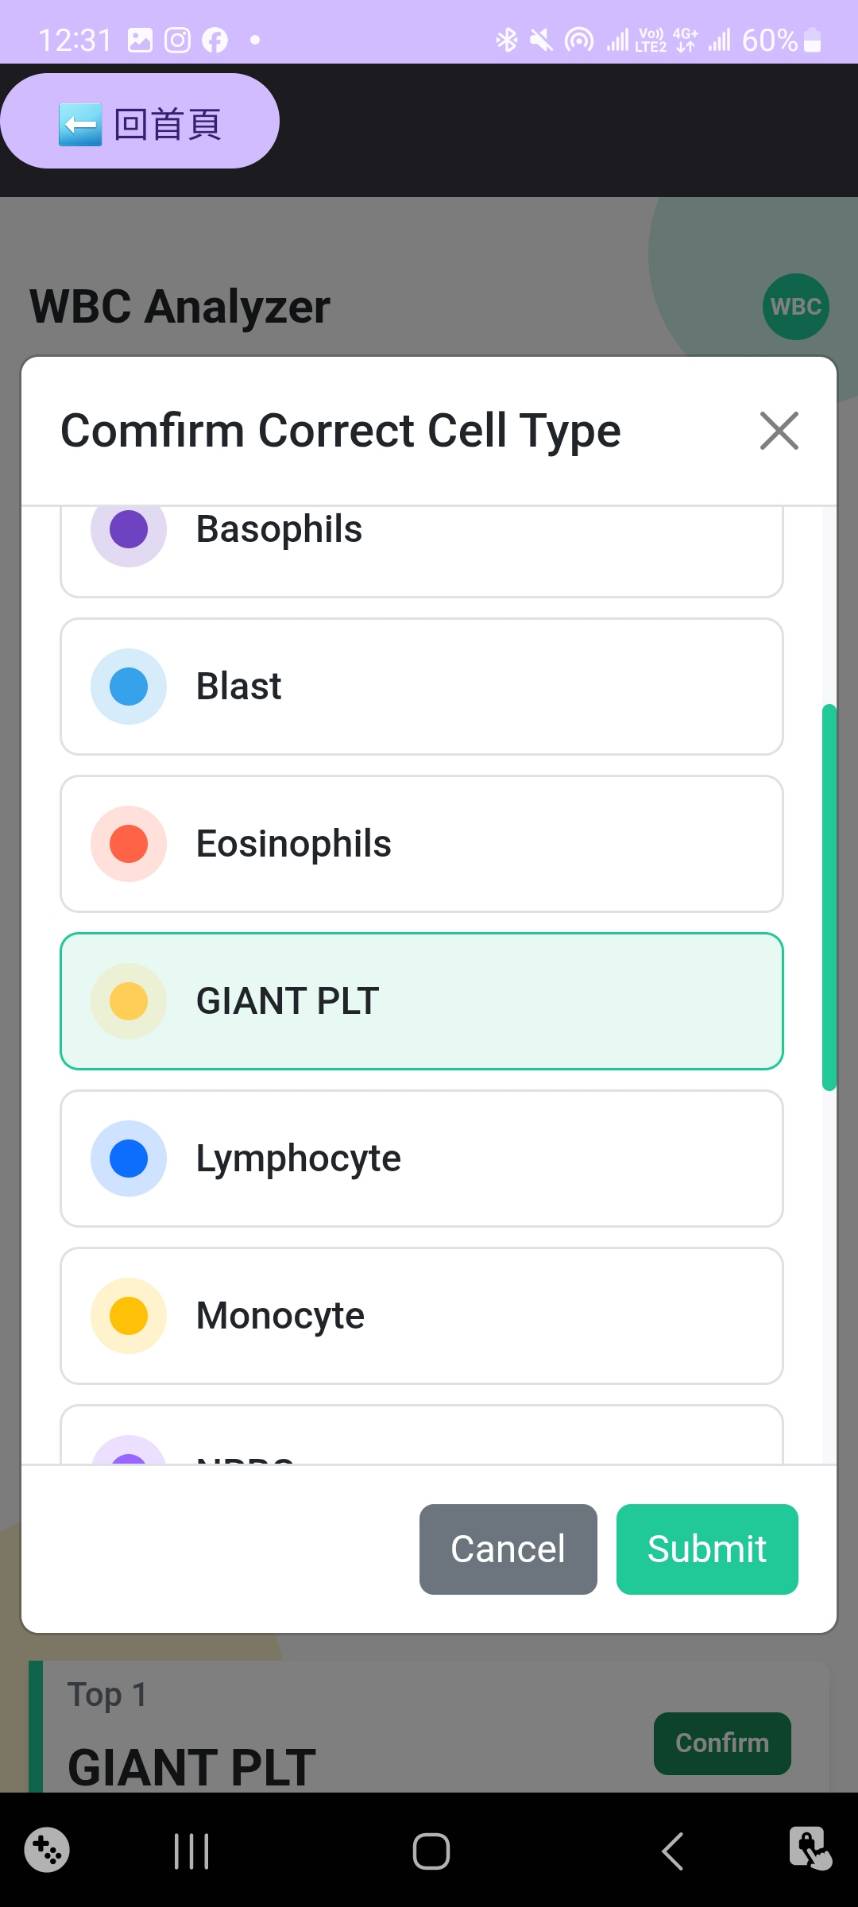This screenshot has height=1907, width=858.
Task: Choose Eosinophils as the cell type
Action: click(x=421, y=844)
